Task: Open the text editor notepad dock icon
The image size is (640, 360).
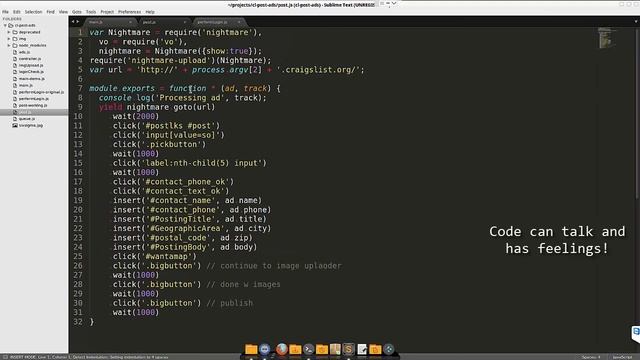Action: (362, 349)
